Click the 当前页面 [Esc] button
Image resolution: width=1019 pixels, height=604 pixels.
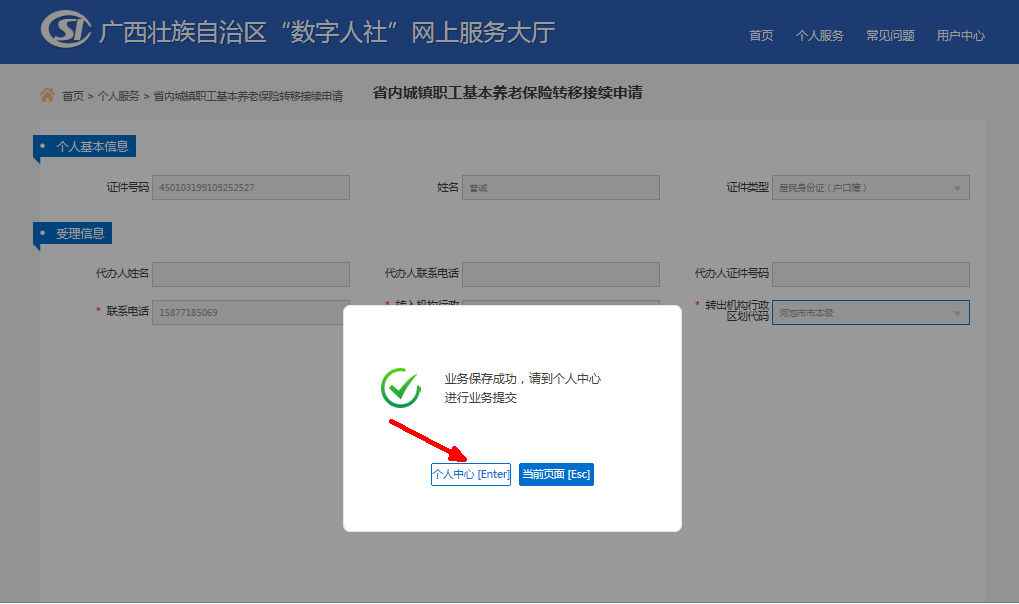[x=556, y=474]
